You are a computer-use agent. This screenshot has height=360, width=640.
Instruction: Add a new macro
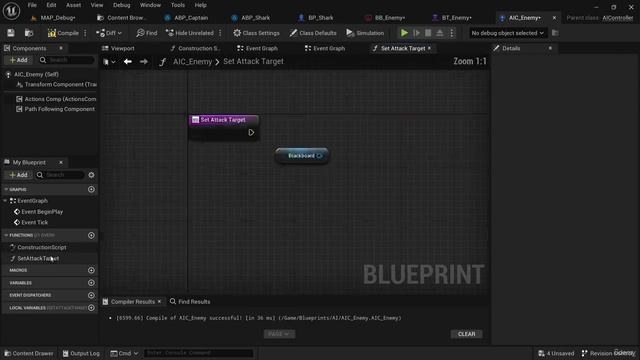click(x=91, y=271)
